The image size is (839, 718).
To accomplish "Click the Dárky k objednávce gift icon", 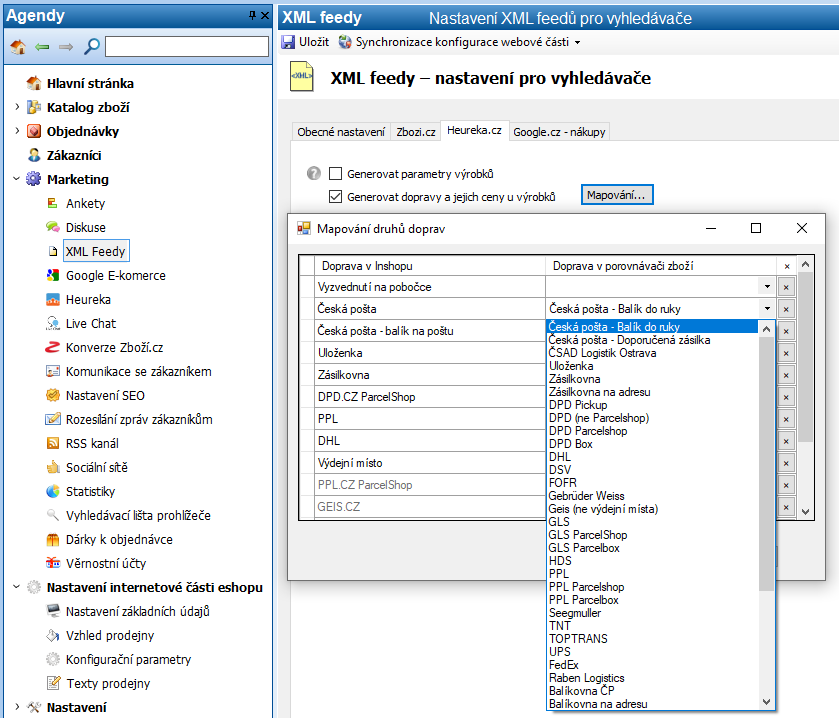I will tap(52, 539).
